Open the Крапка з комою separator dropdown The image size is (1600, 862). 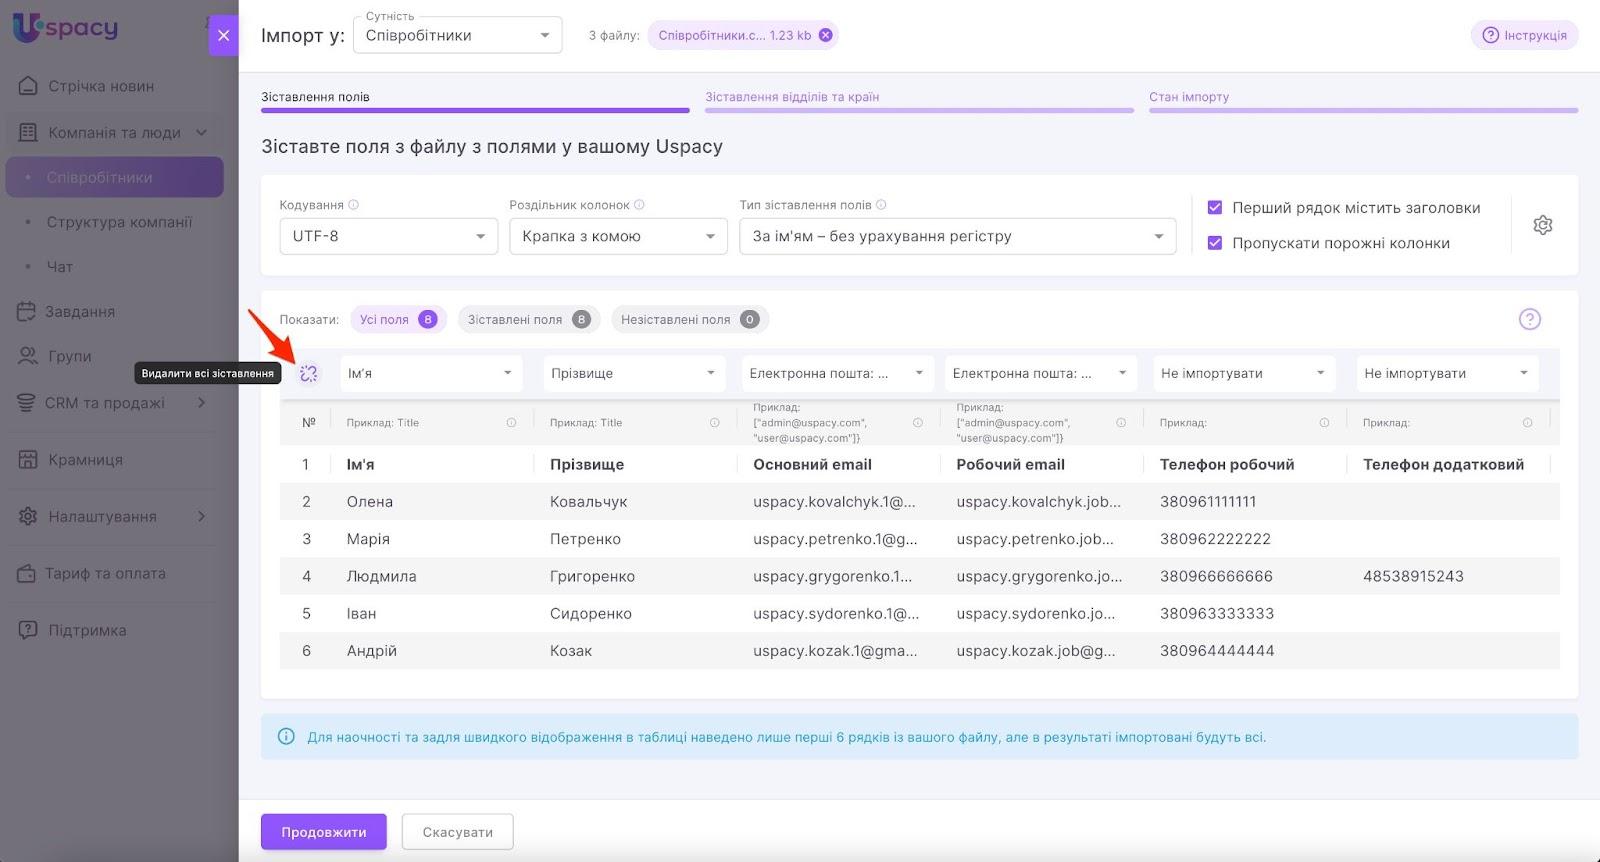click(x=617, y=237)
